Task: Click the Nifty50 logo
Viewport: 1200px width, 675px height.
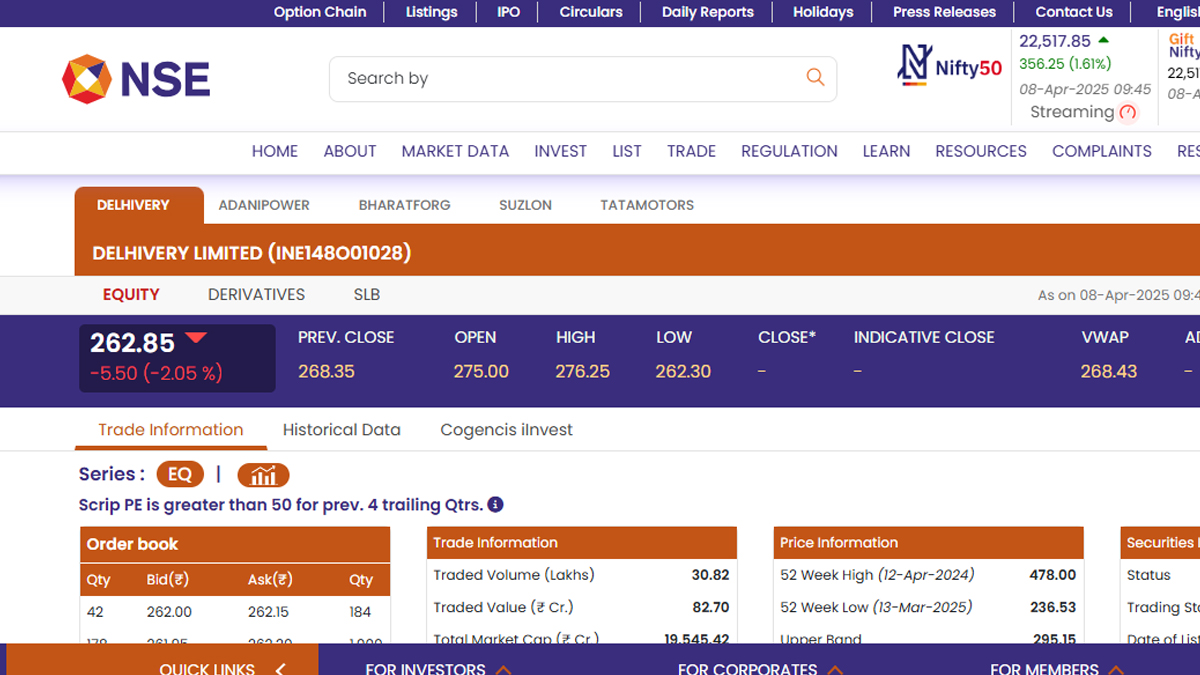Action: [x=949, y=66]
